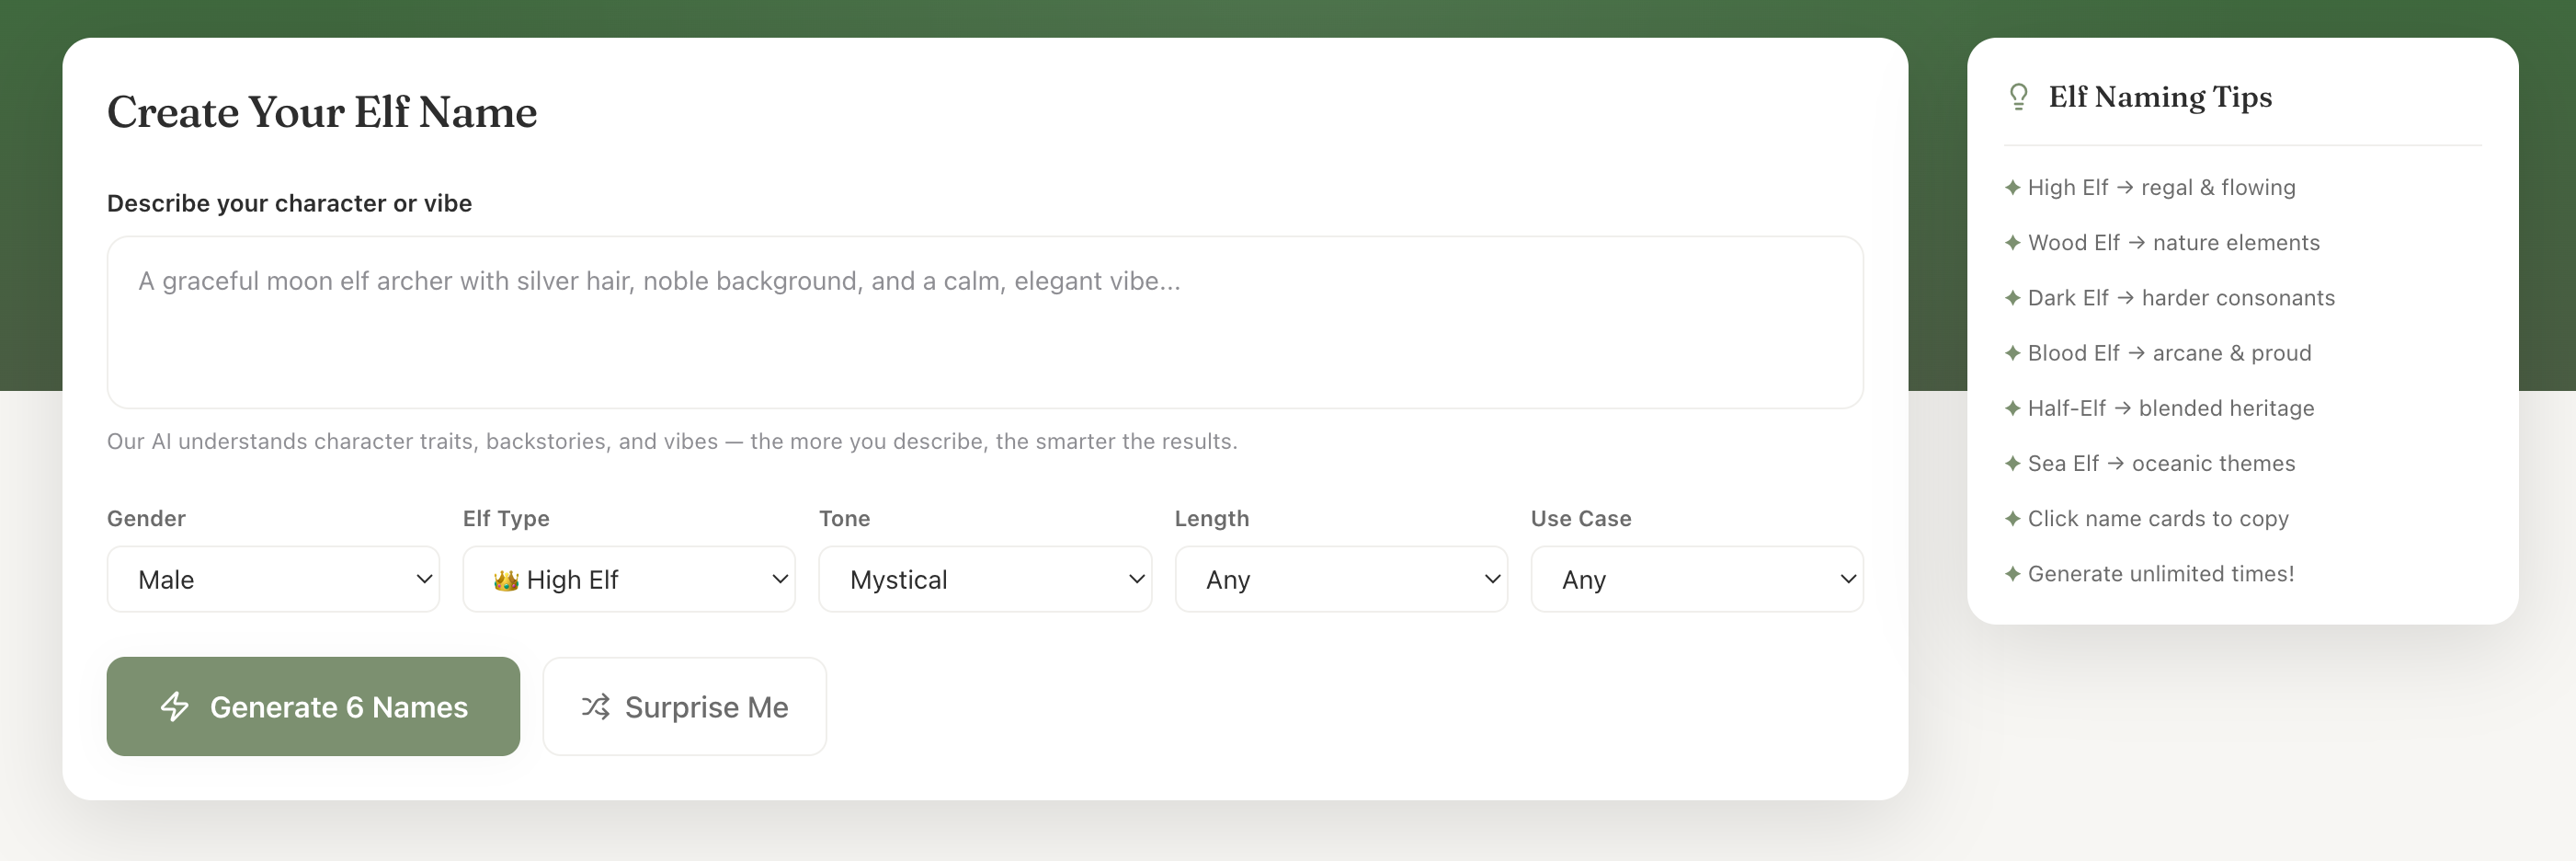Click the lightning bolt icon on Generate button
The height and width of the screenshot is (861, 2576).
(x=175, y=707)
